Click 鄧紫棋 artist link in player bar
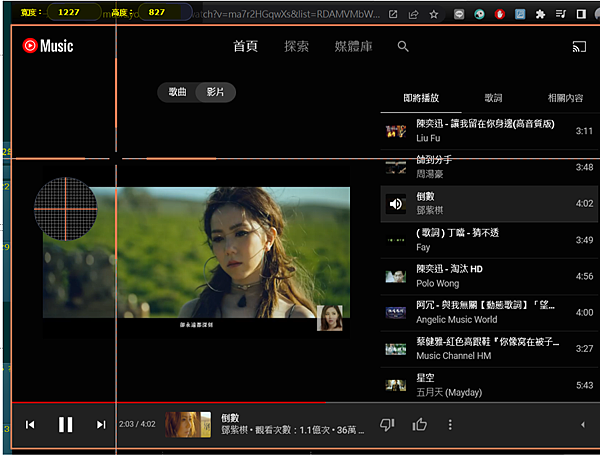The height and width of the screenshot is (456, 600). pyautogui.click(x=235, y=430)
